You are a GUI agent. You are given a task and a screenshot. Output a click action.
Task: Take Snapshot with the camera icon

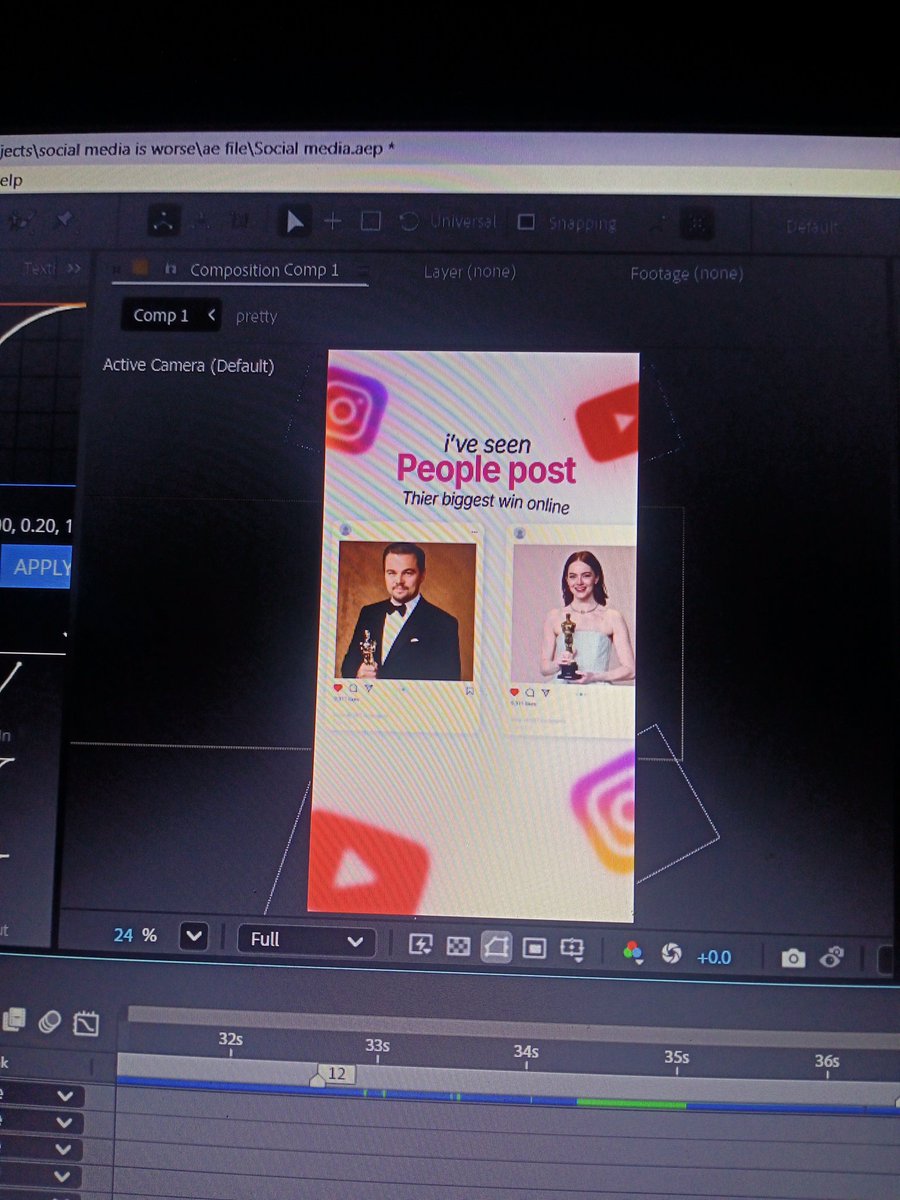[x=793, y=959]
